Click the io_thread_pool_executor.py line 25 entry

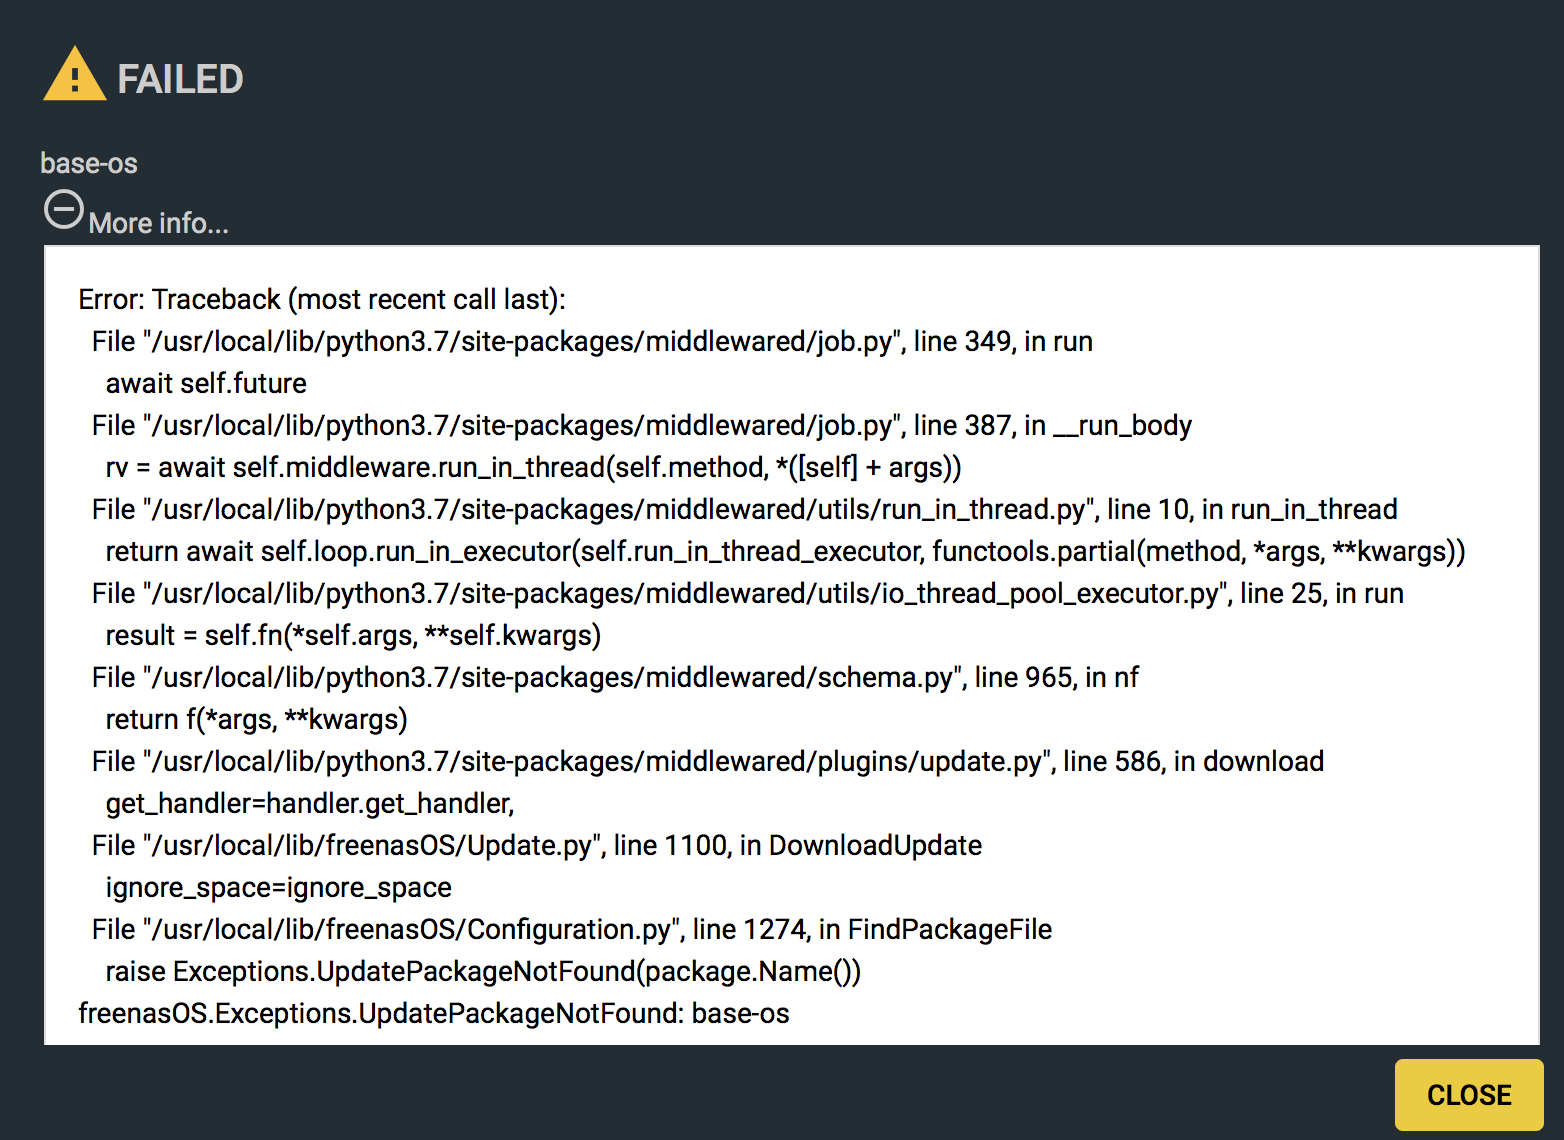[748, 594]
